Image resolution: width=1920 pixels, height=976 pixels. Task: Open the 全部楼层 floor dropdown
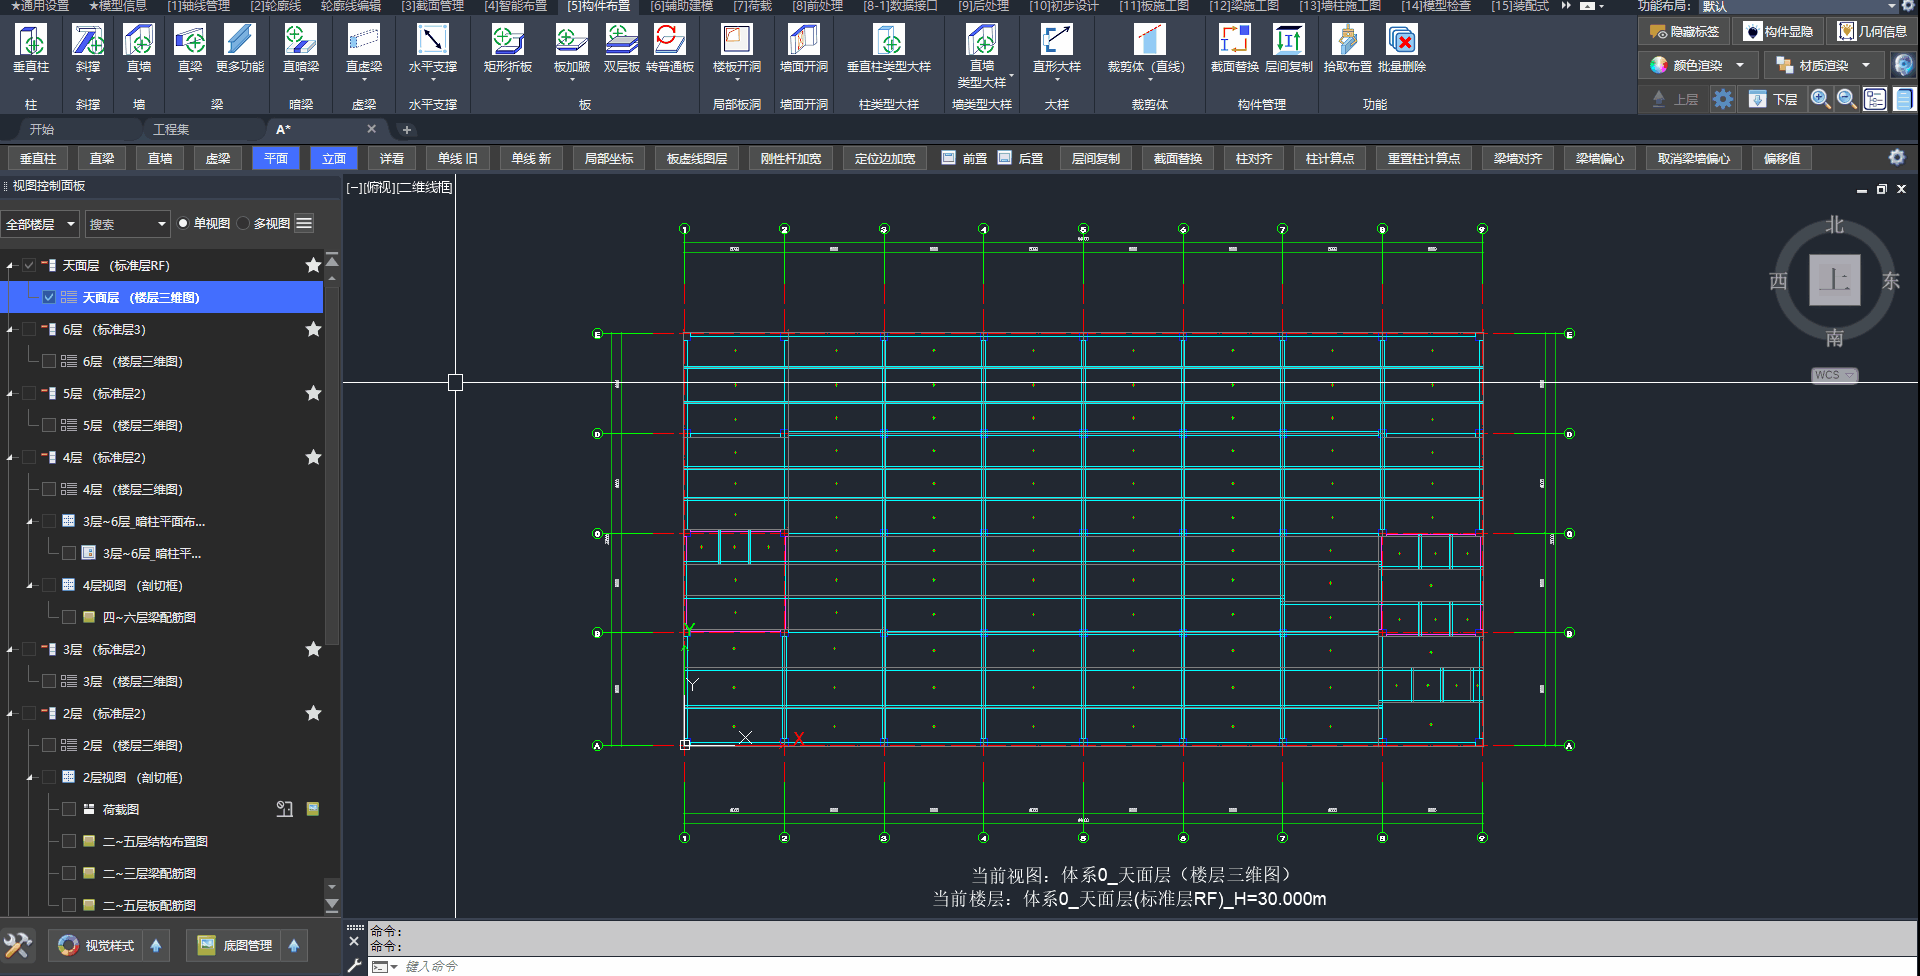(x=40, y=224)
